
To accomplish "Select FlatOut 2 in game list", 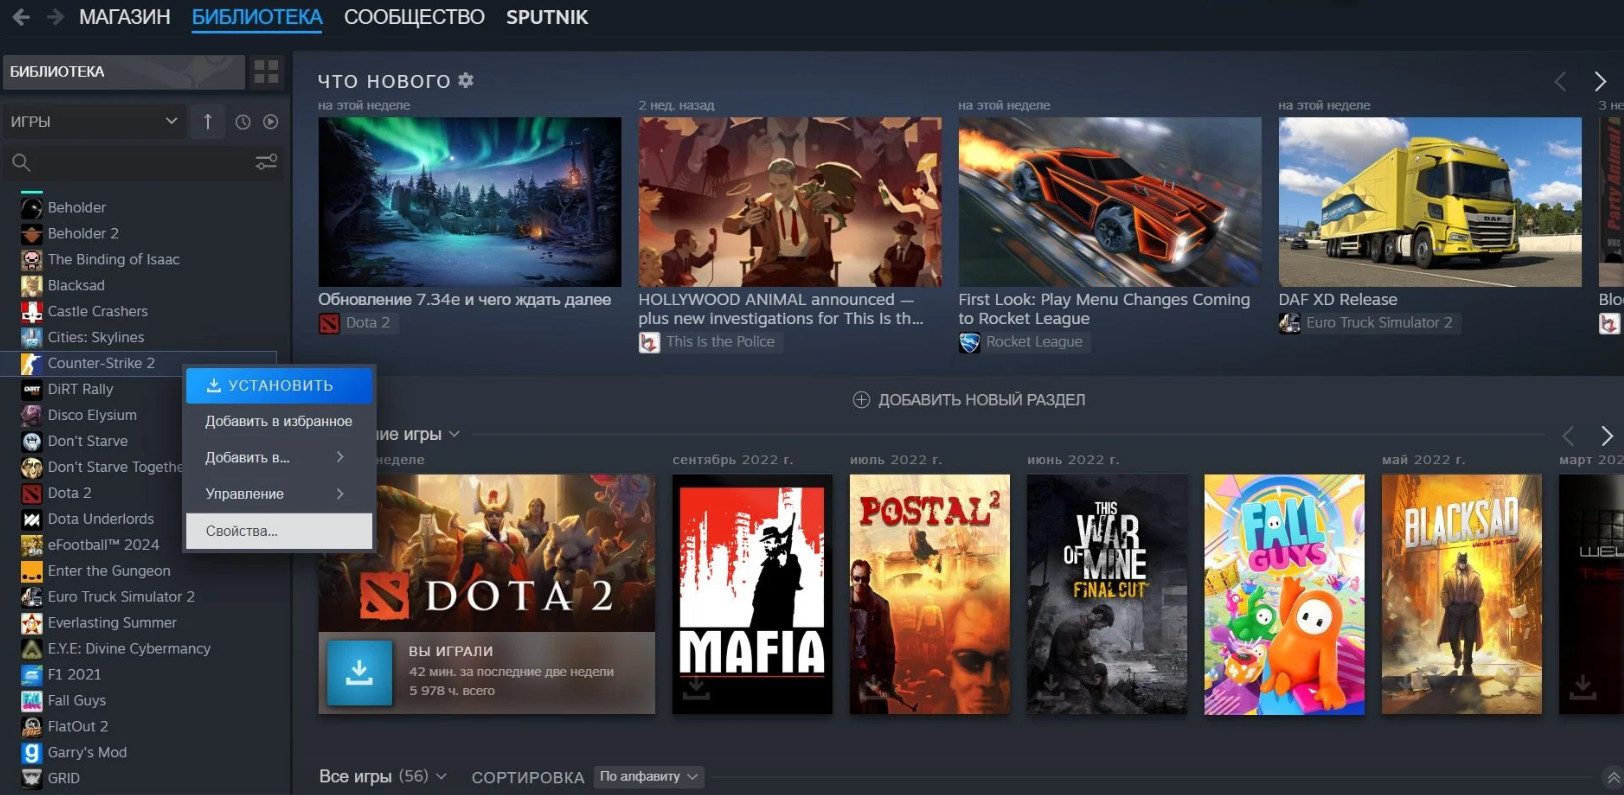I will click(78, 727).
